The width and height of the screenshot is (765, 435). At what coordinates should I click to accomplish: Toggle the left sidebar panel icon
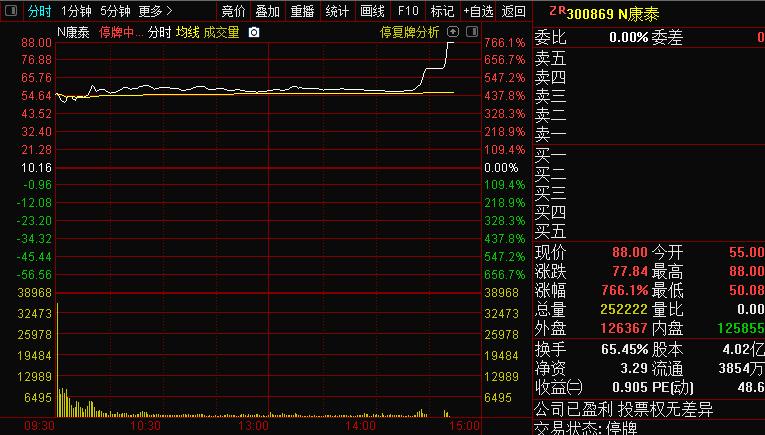[x=11, y=10]
